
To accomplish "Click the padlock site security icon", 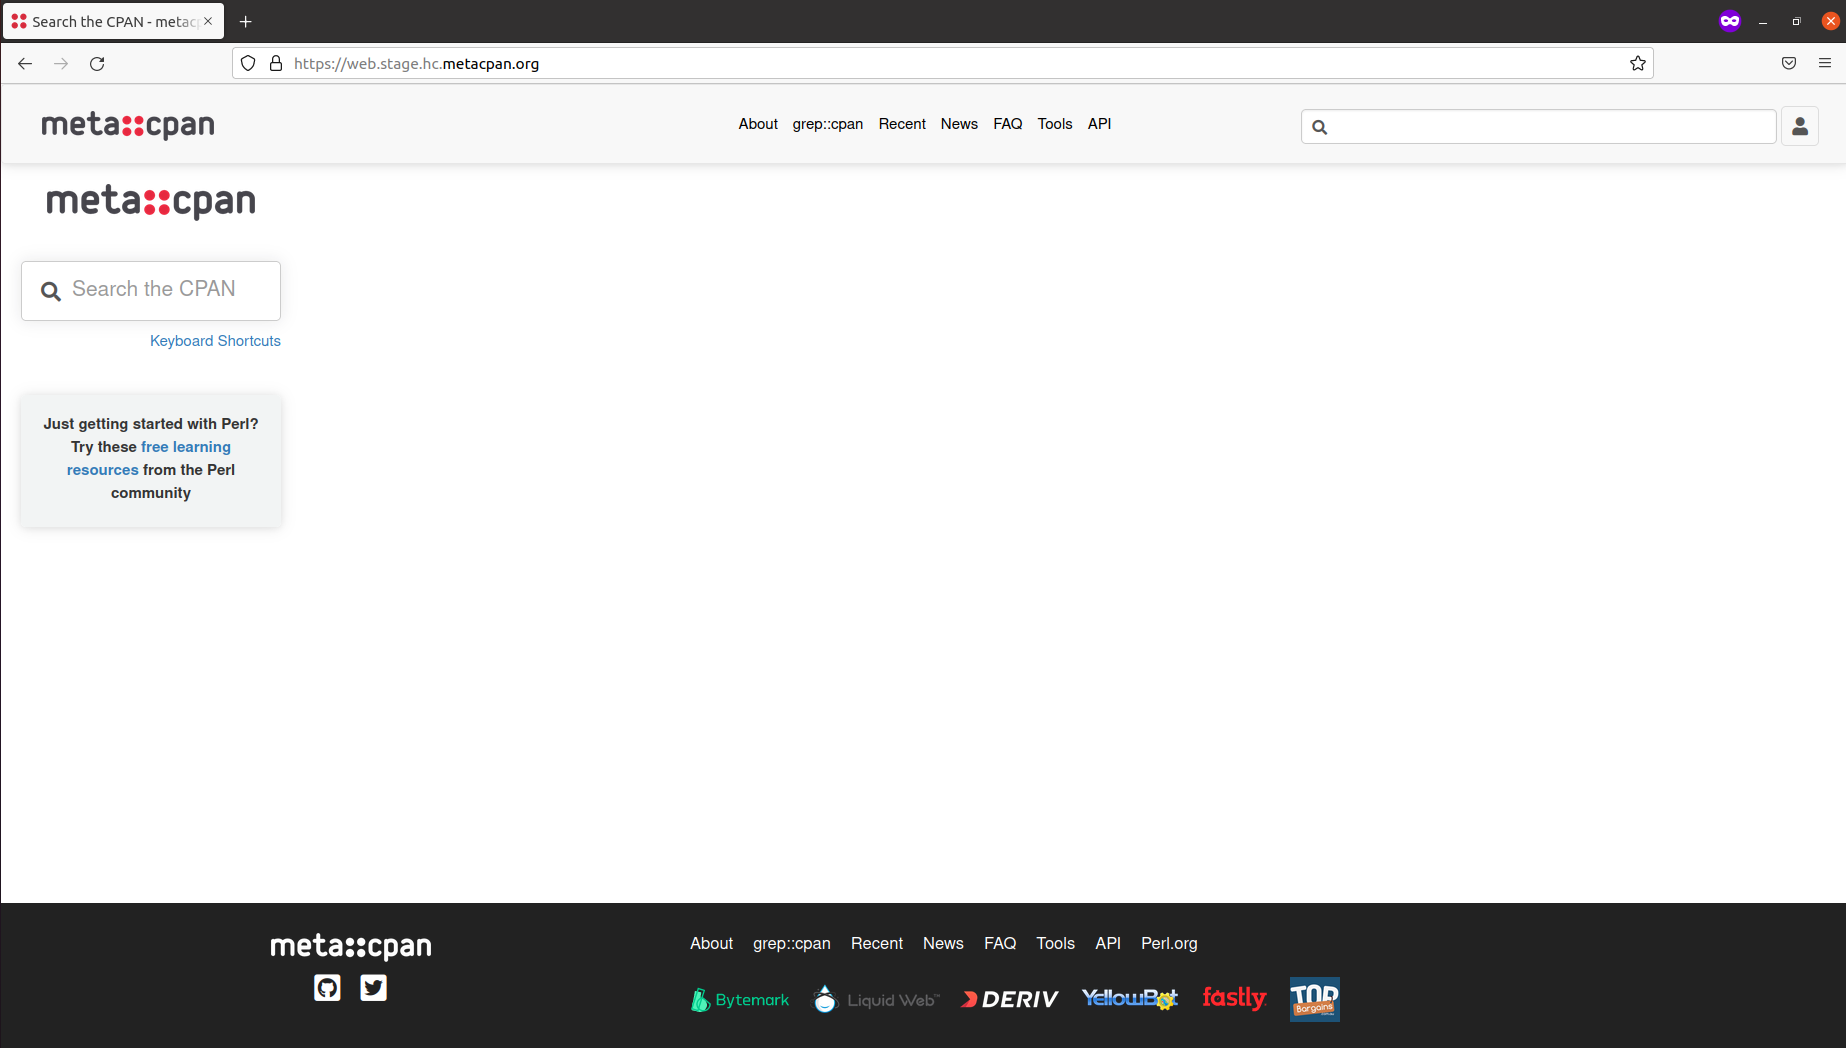I will [x=276, y=63].
